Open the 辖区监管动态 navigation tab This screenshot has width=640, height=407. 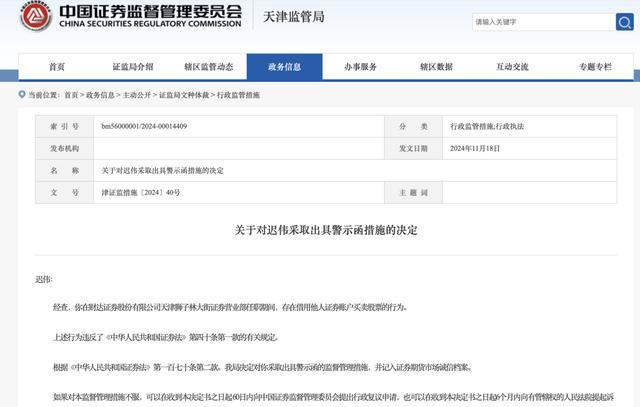(209, 67)
